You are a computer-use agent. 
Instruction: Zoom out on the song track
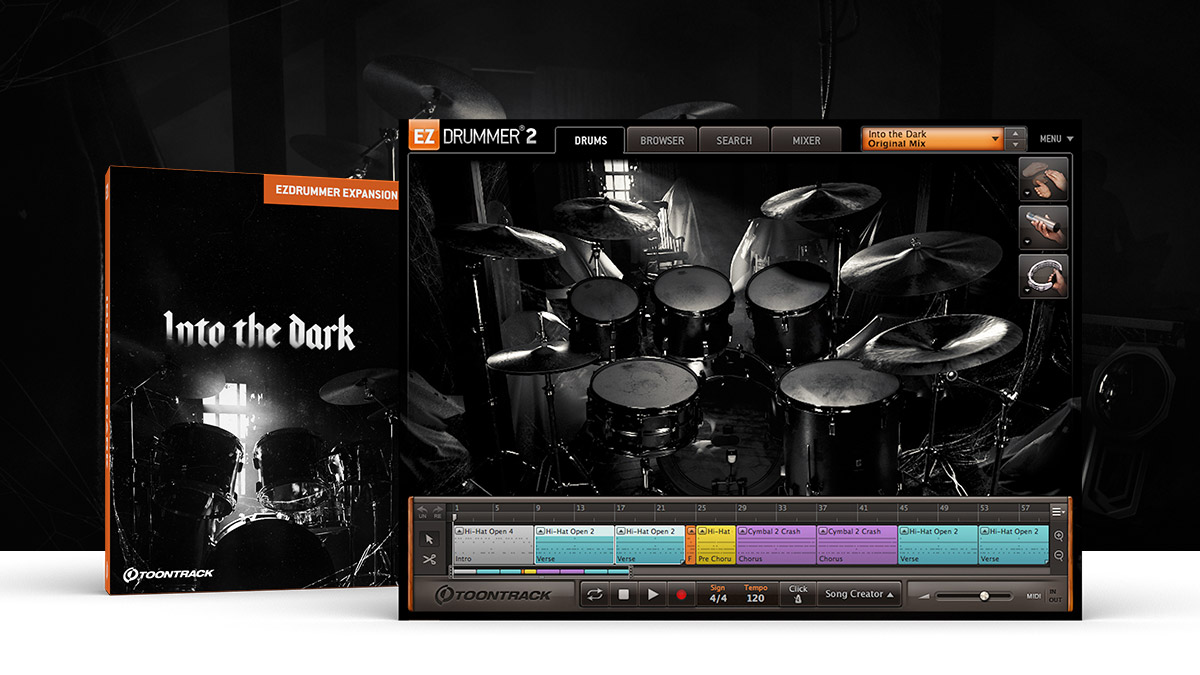tap(1059, 555)
